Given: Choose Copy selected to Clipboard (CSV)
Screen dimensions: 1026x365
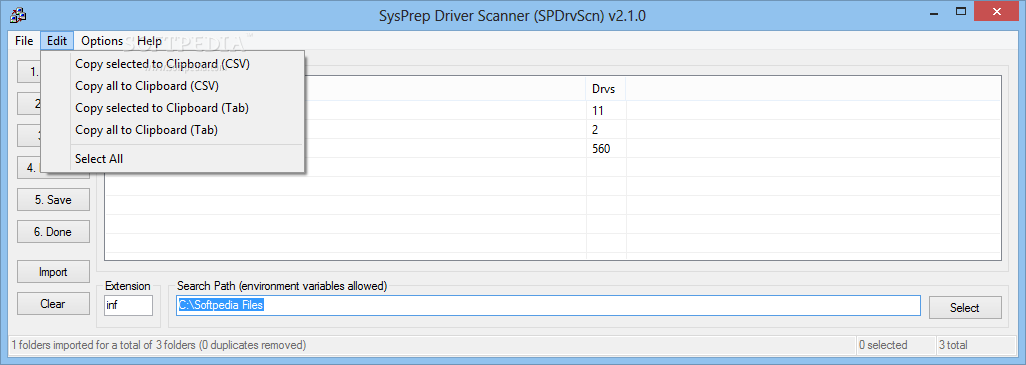Looking at the screenshot, I should coord(173,64).
